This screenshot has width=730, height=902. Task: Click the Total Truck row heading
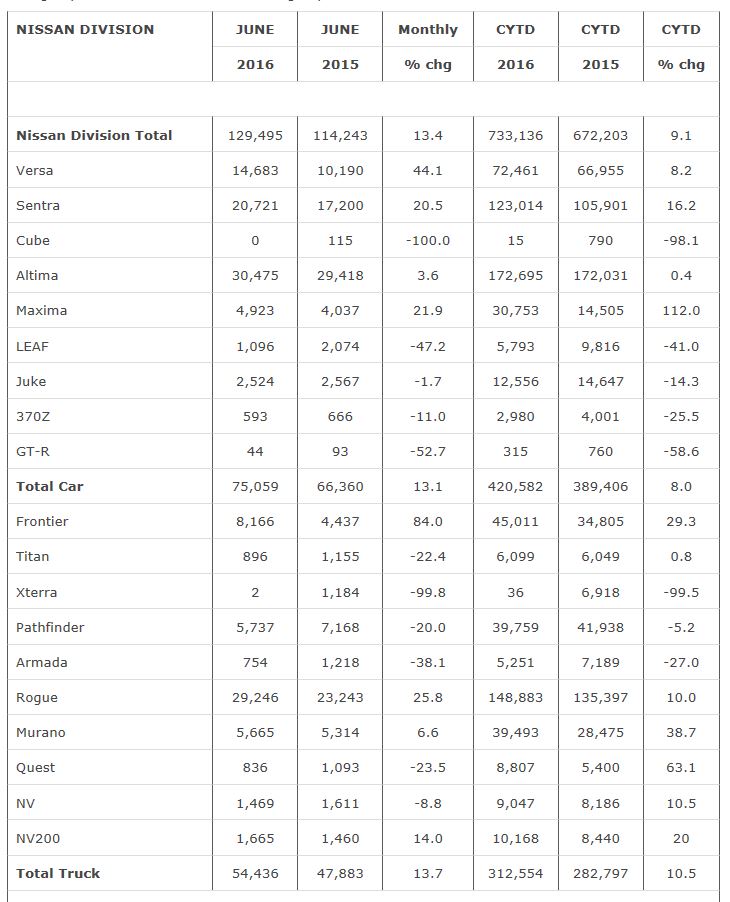click(58, 873)
